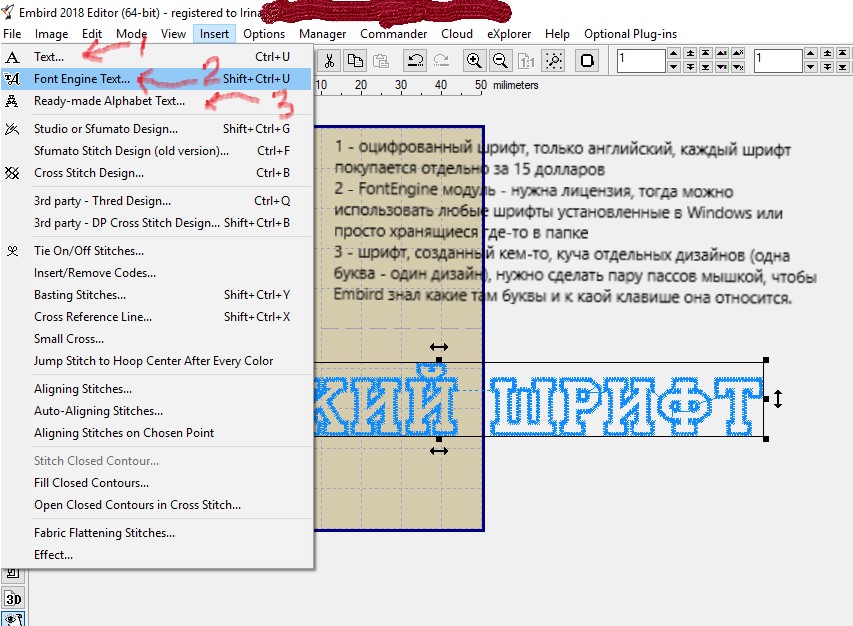The width and height of the screenshot is (853, 626).
Task: Click the up arrow next to right numeric field
Action: (811, 53)
